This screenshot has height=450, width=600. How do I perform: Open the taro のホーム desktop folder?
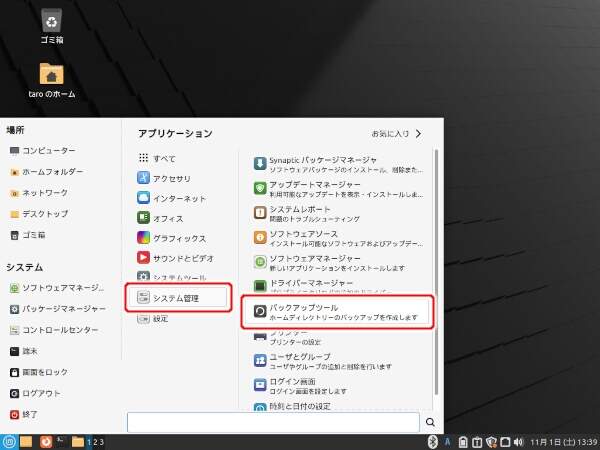[x=52, y=80]
